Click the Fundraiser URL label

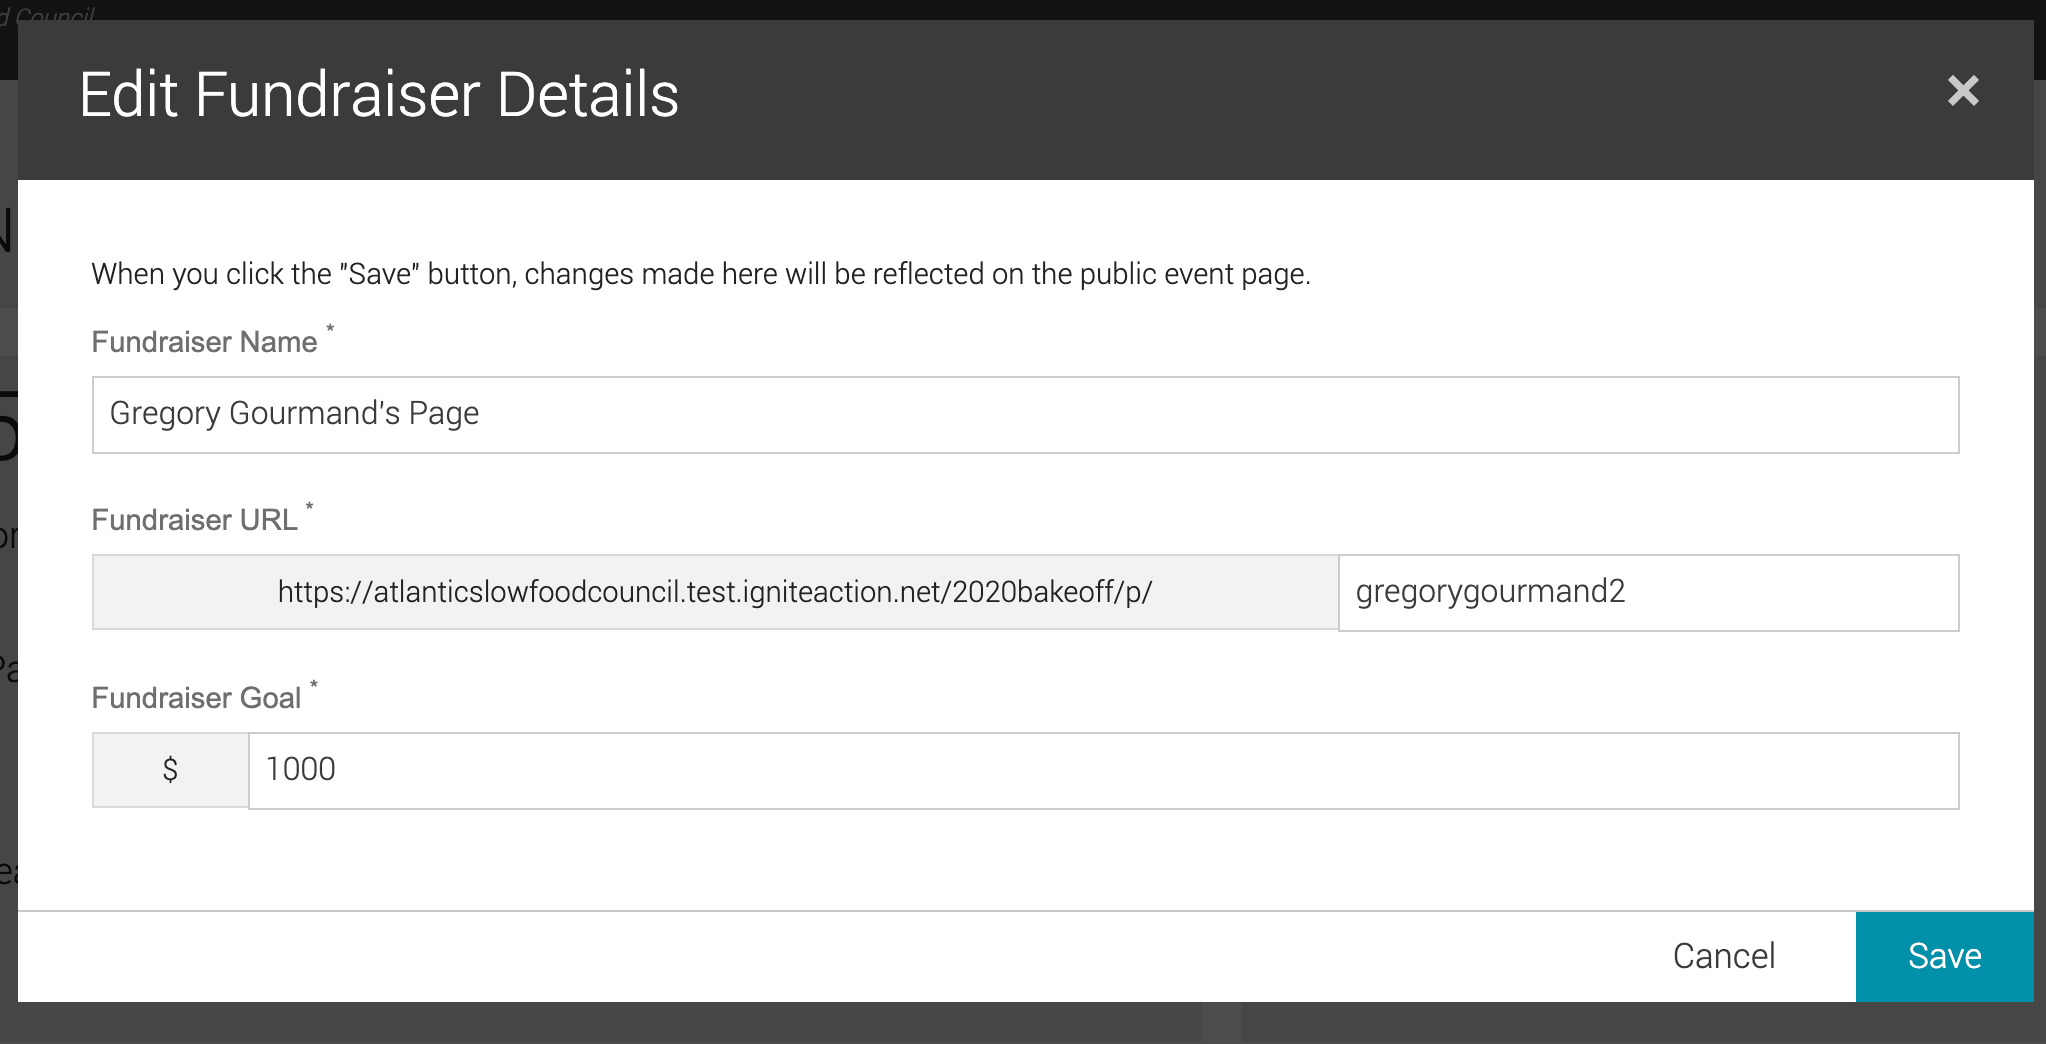[195, 519]
